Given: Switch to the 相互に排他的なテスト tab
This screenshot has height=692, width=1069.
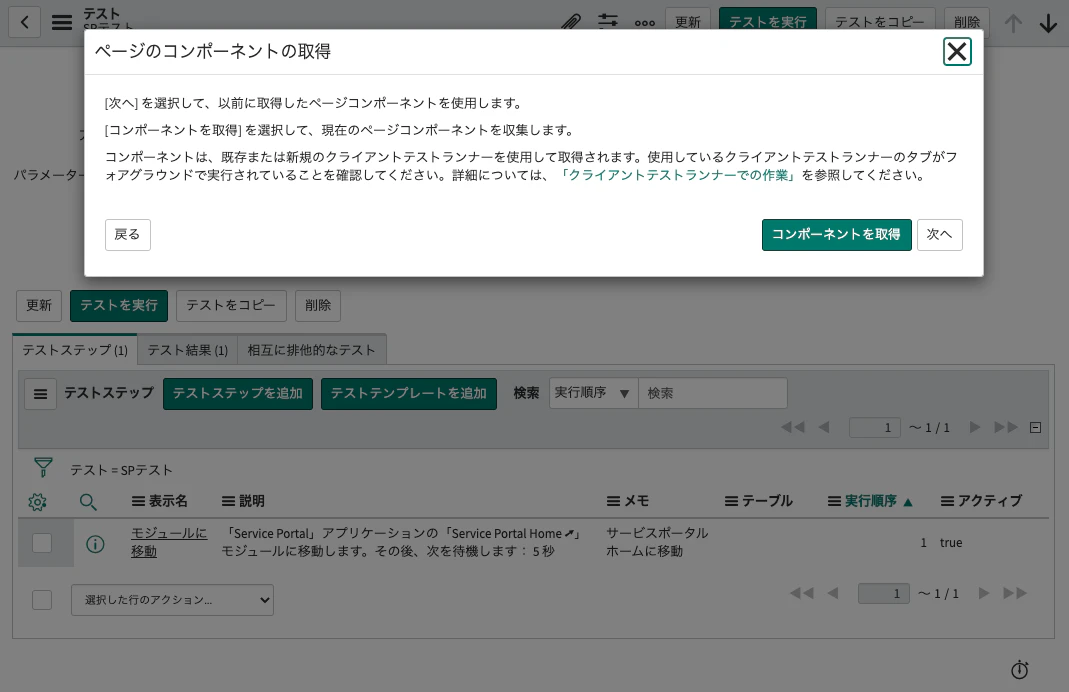Looking at the screenshot, I should tap(312, 350).
